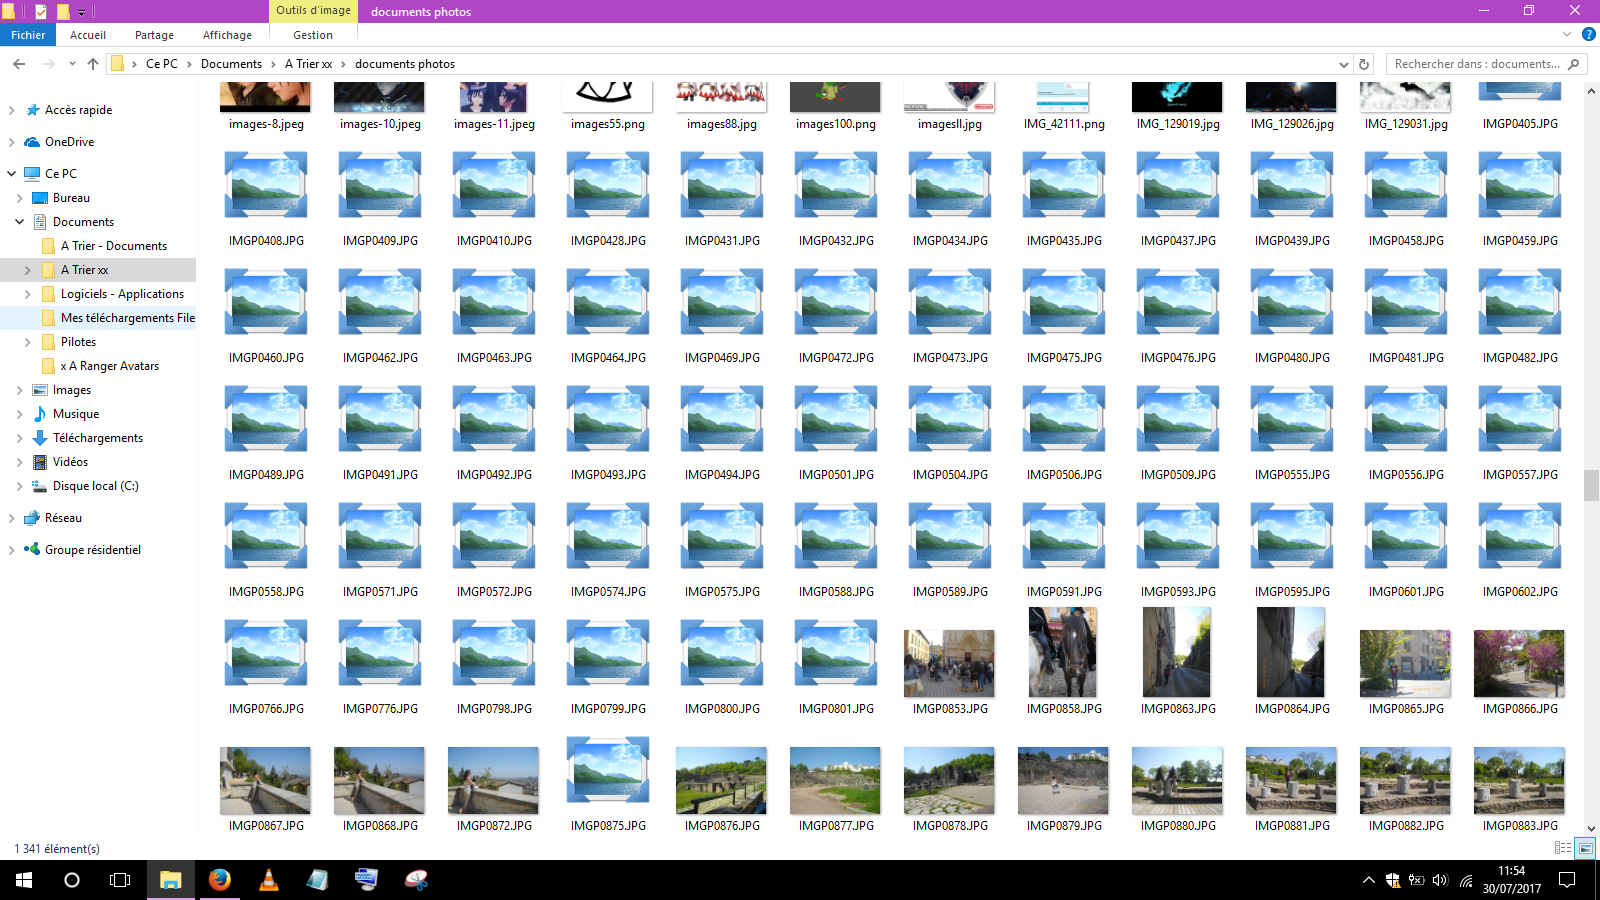Select file images100.png
Screen dimensions: 1600x900
836,106
